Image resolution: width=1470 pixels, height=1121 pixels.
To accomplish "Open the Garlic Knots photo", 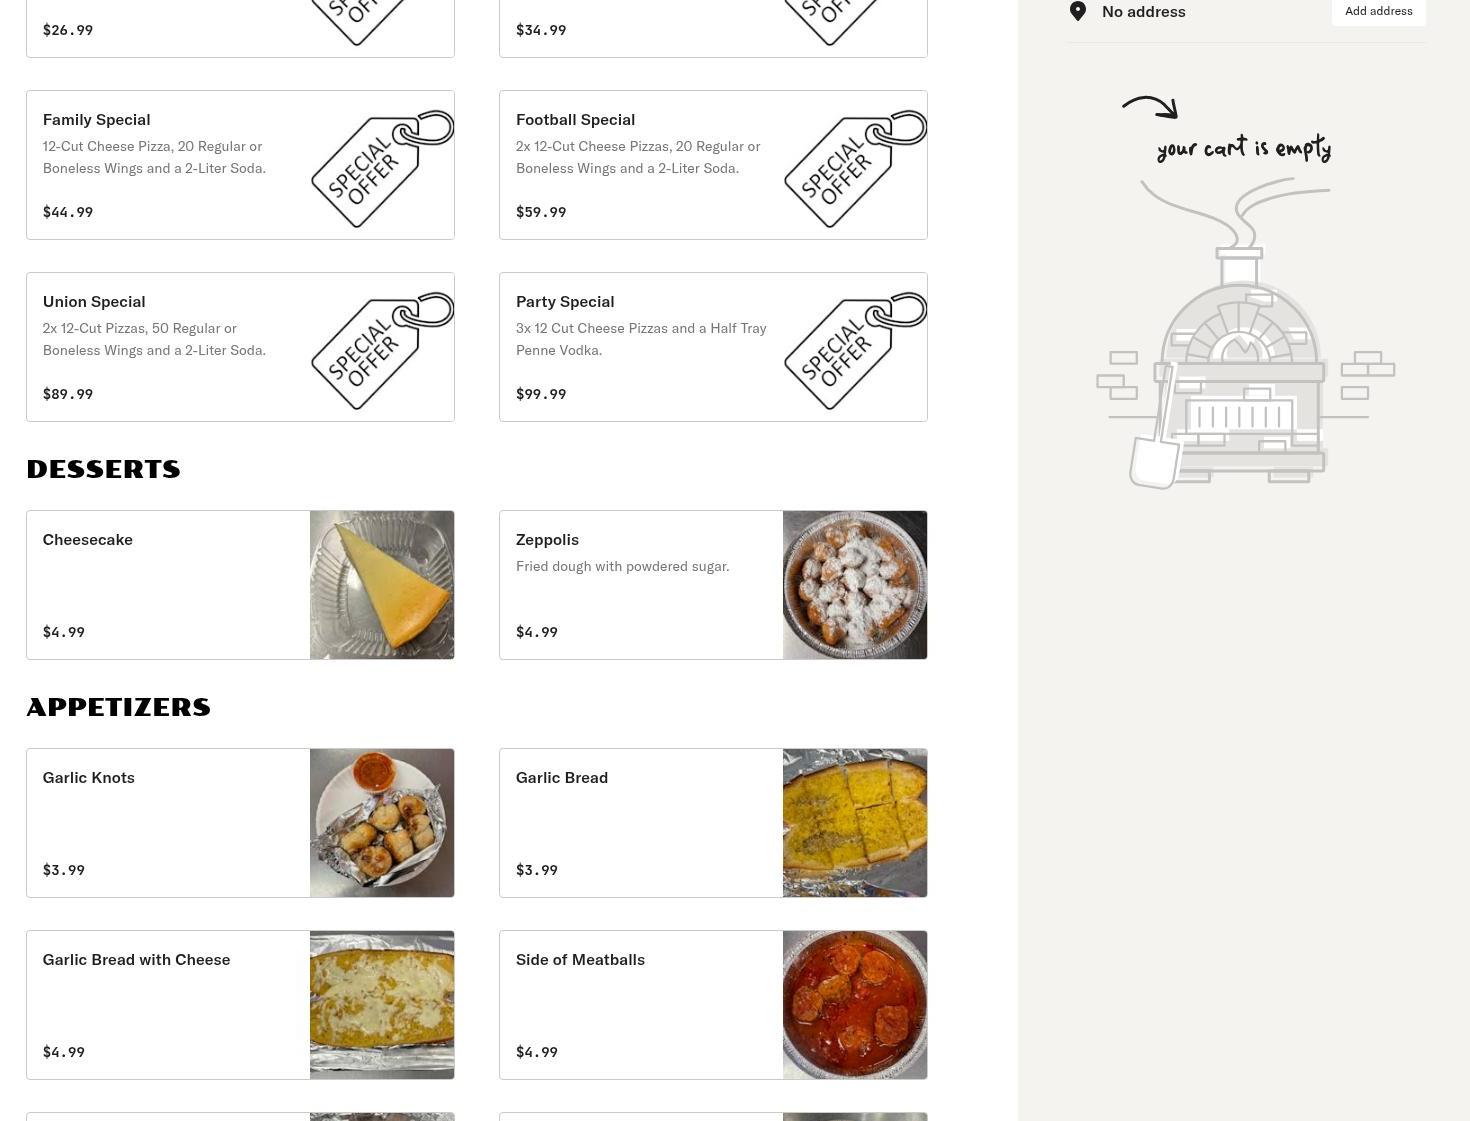I will pyautogui.click(x=382, y=823).
